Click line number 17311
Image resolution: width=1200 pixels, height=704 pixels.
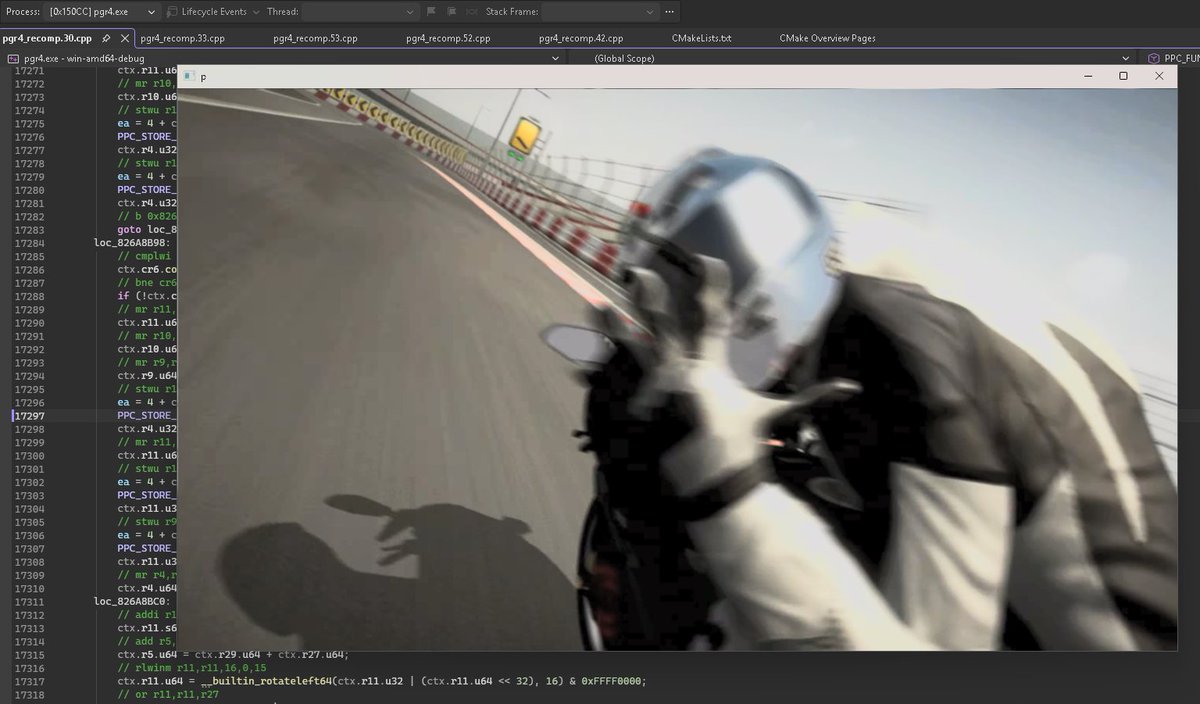pos(29,602)
